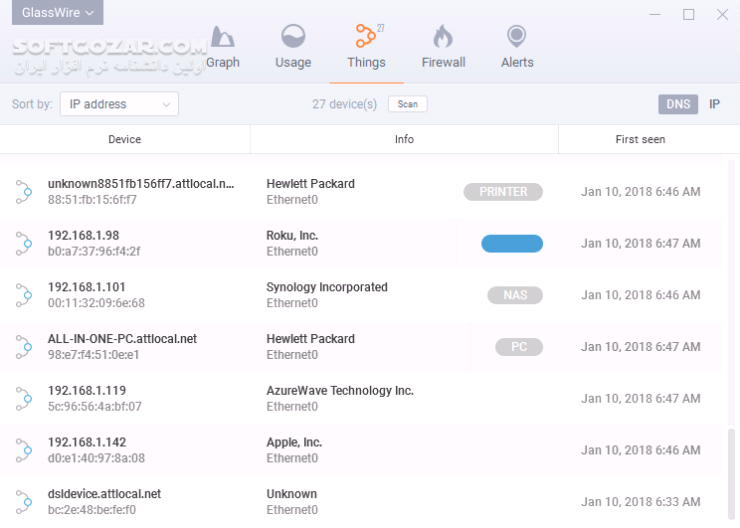Click the NAS label on Synology device

pos(515,295)
